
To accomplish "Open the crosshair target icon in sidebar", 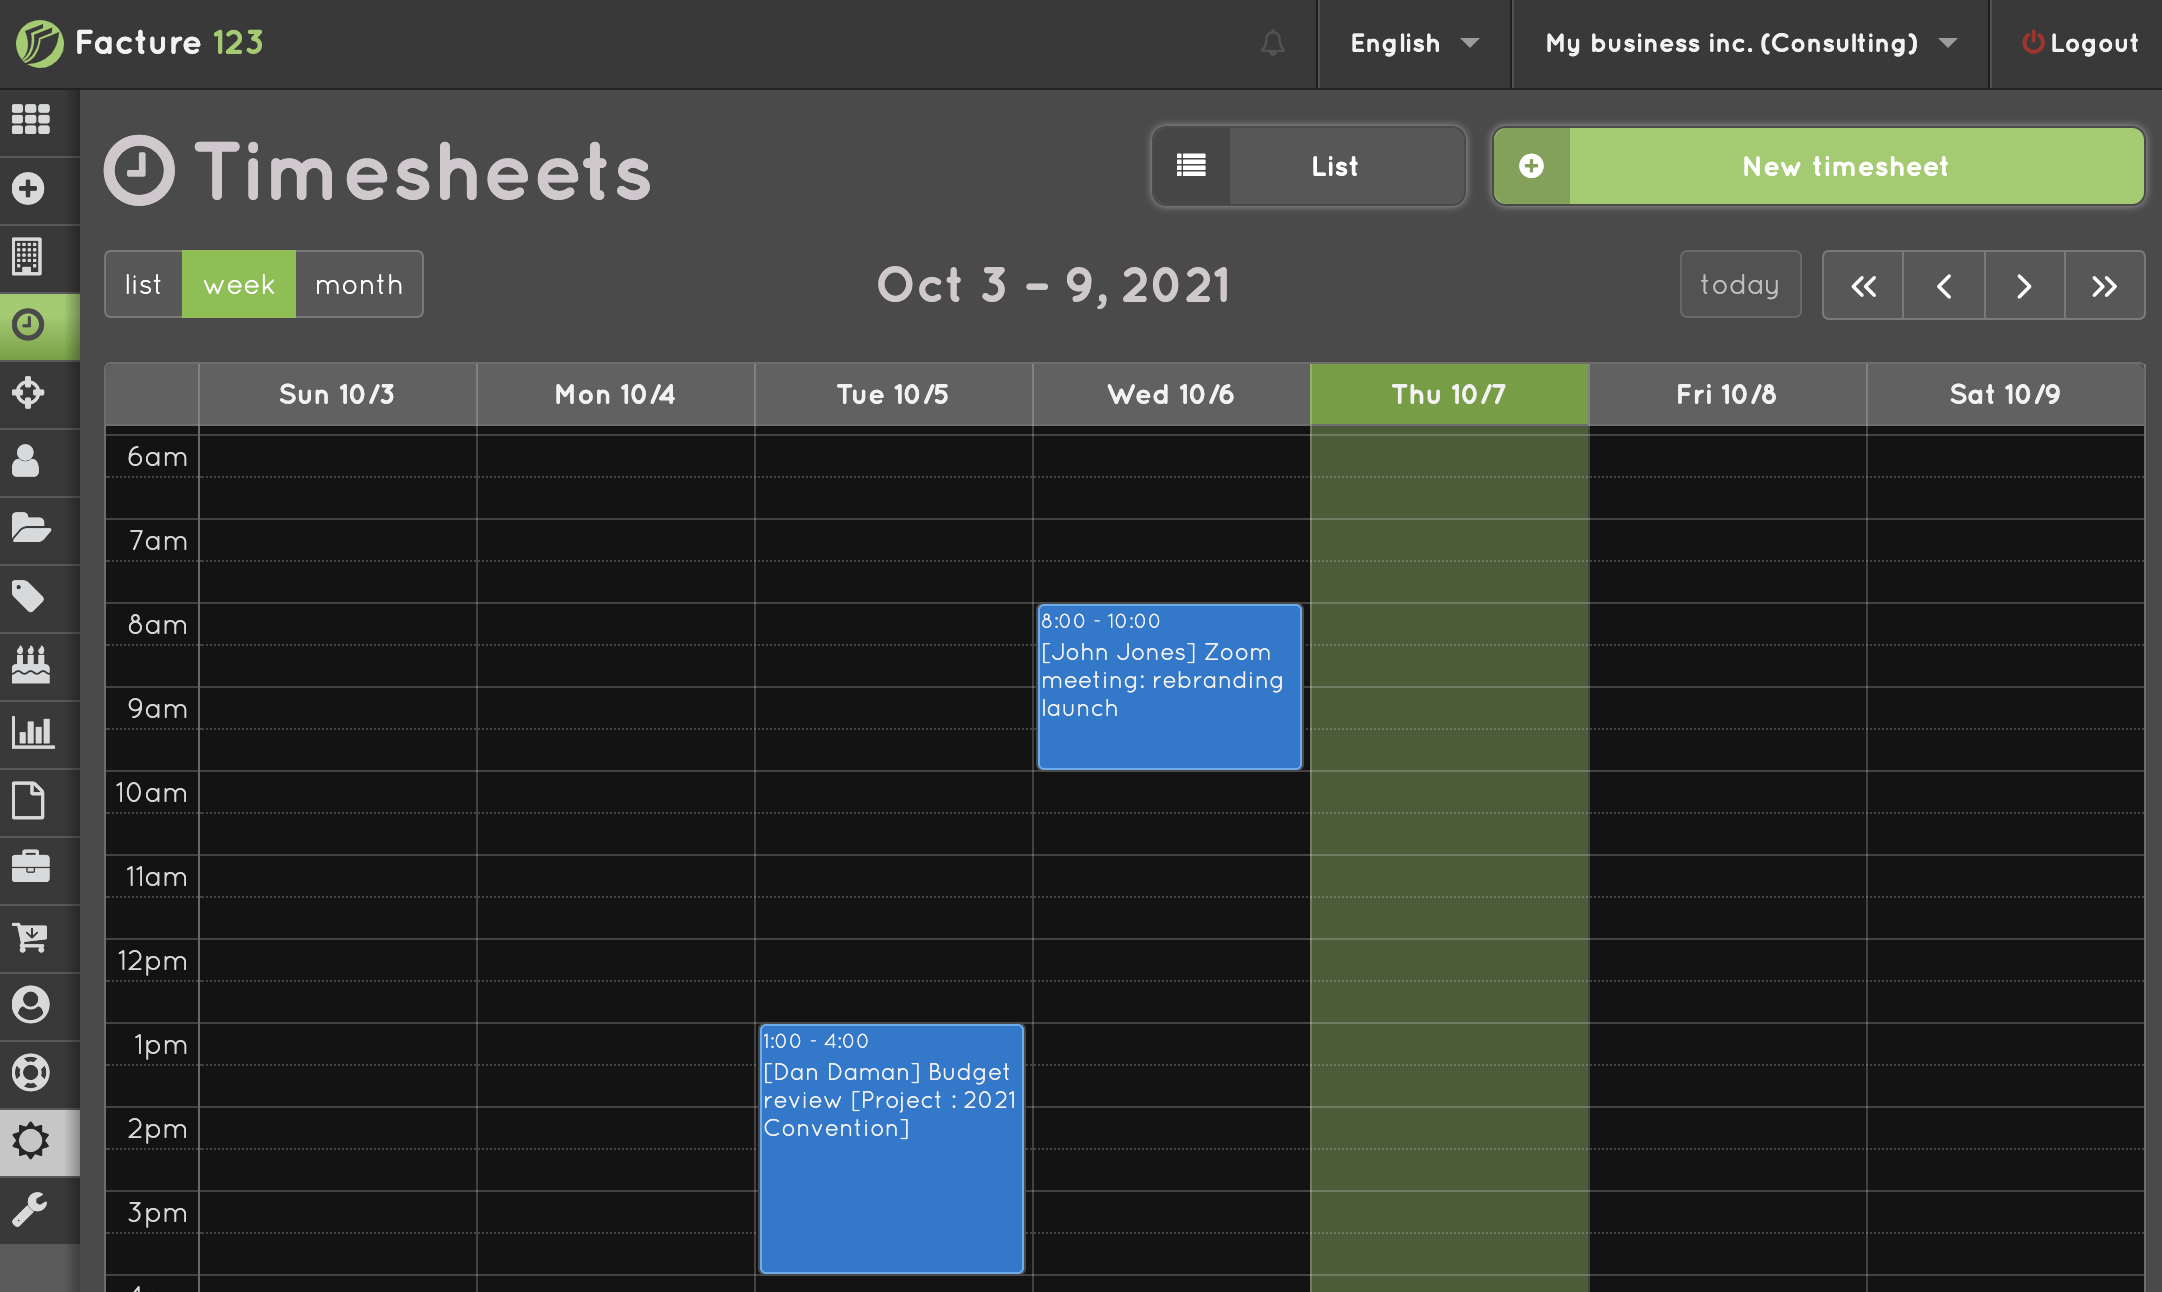I will pyautogui.click(x=29, y=392).
